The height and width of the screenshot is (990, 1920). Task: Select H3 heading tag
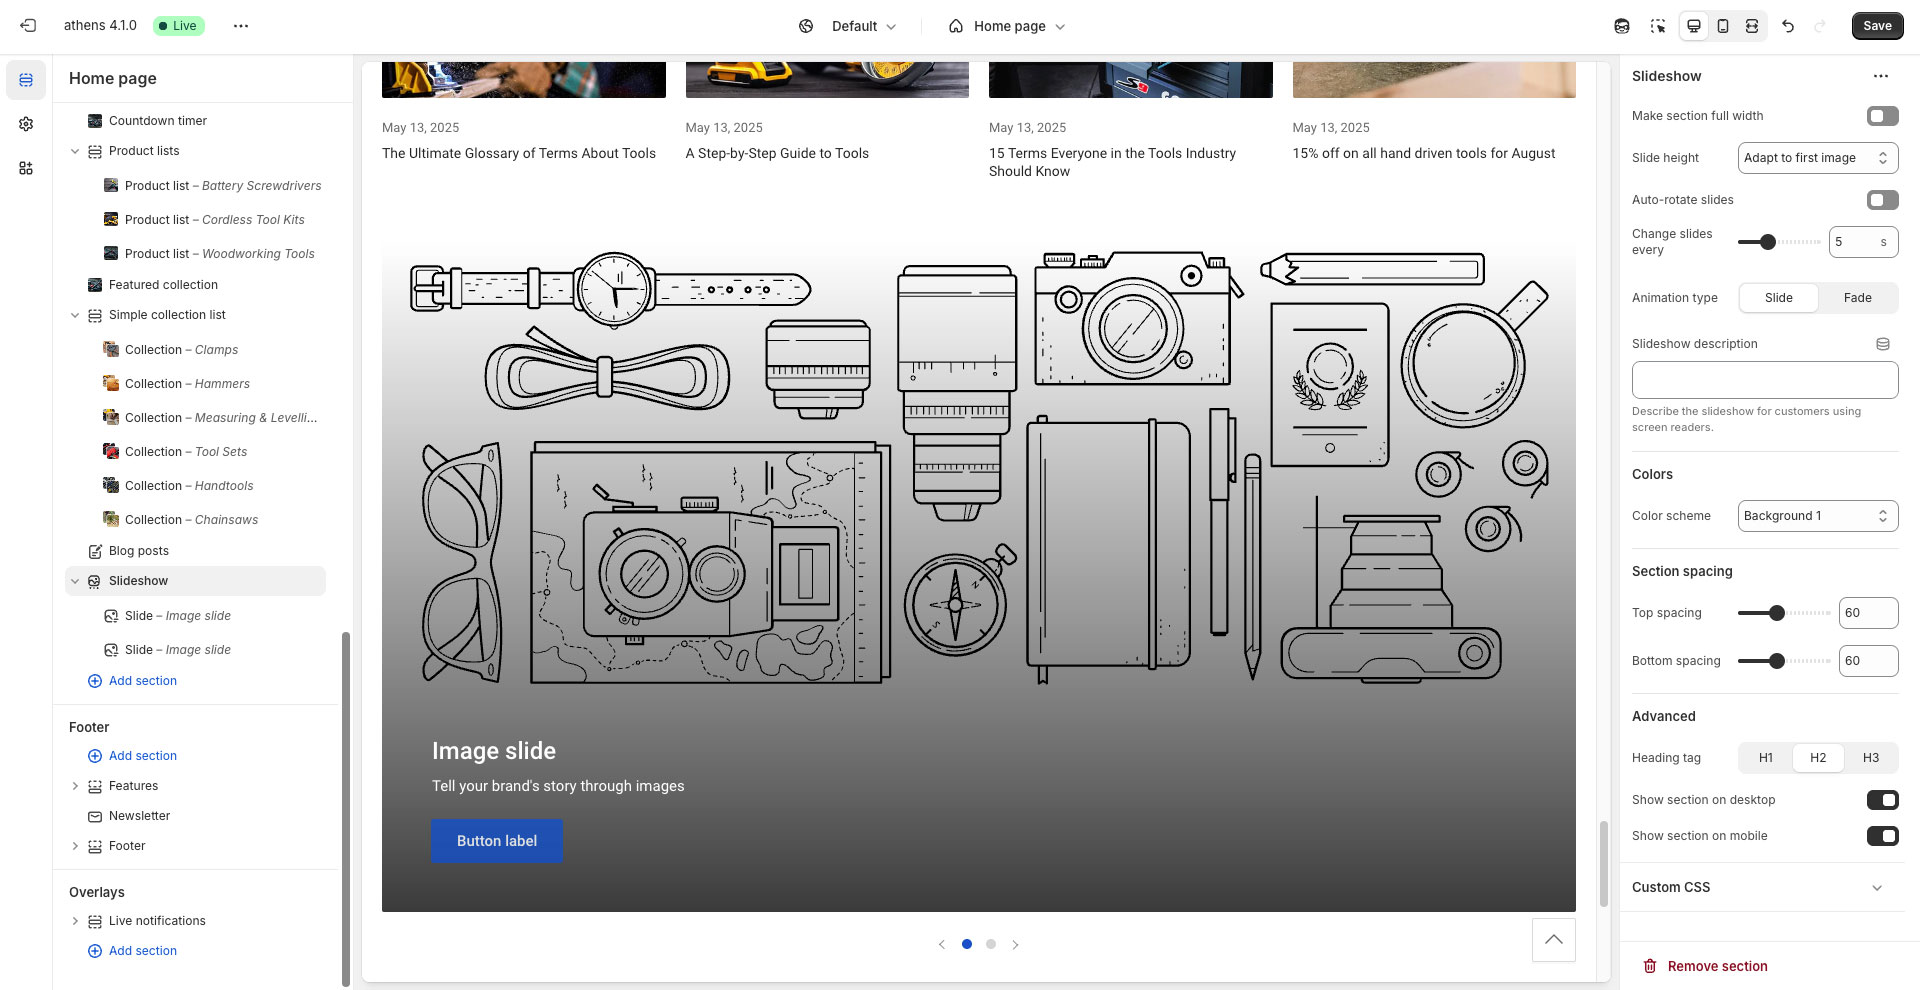tap(1871, 758)
